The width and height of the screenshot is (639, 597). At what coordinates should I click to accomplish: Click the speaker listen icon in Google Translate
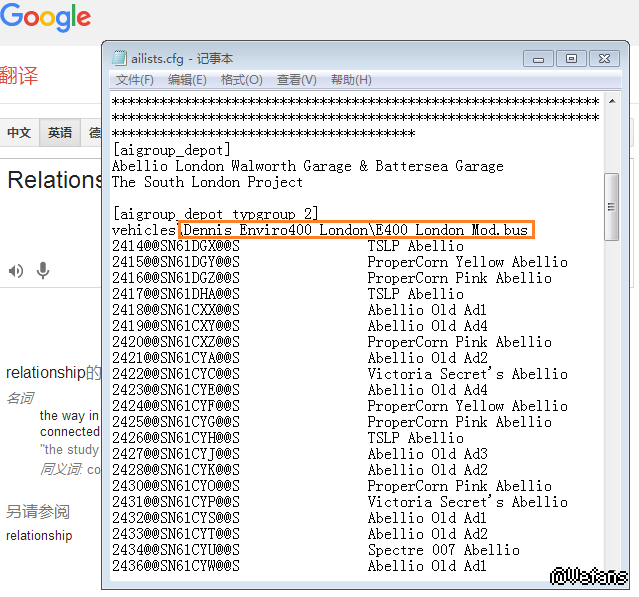pos(16,271)
